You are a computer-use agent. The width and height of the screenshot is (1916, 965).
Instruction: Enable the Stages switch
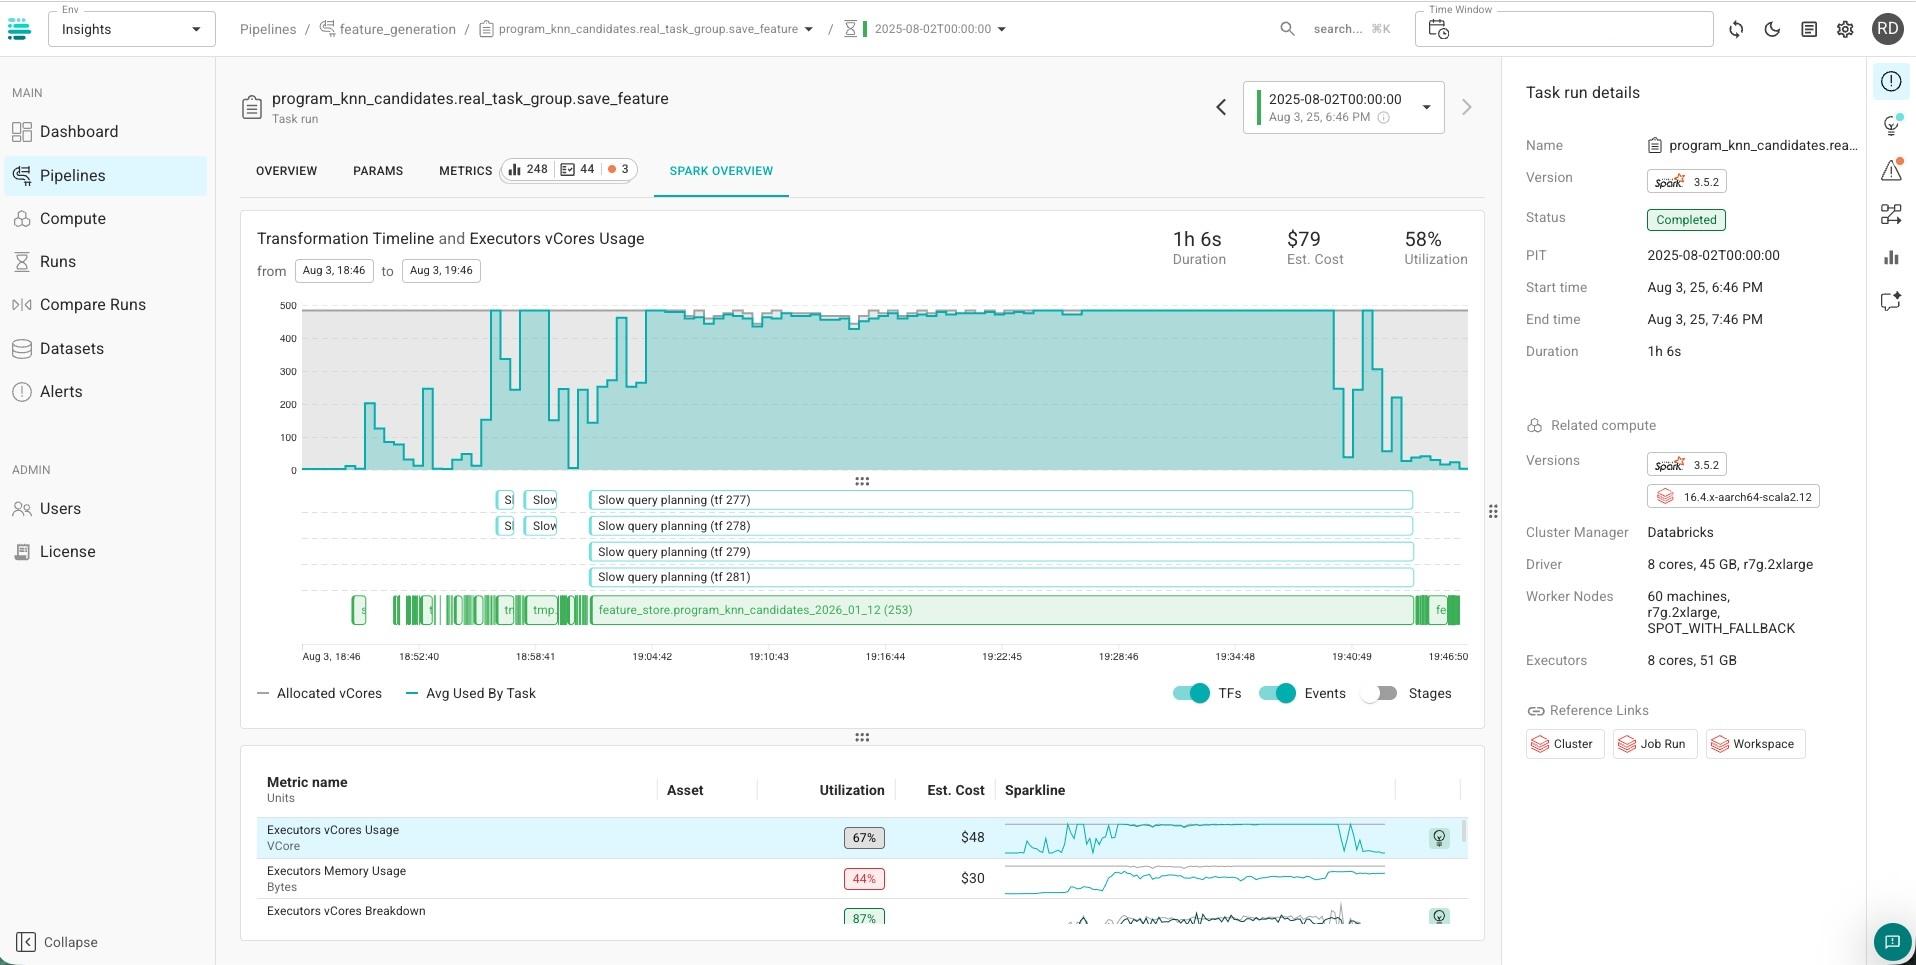(x=1379, y=693)
